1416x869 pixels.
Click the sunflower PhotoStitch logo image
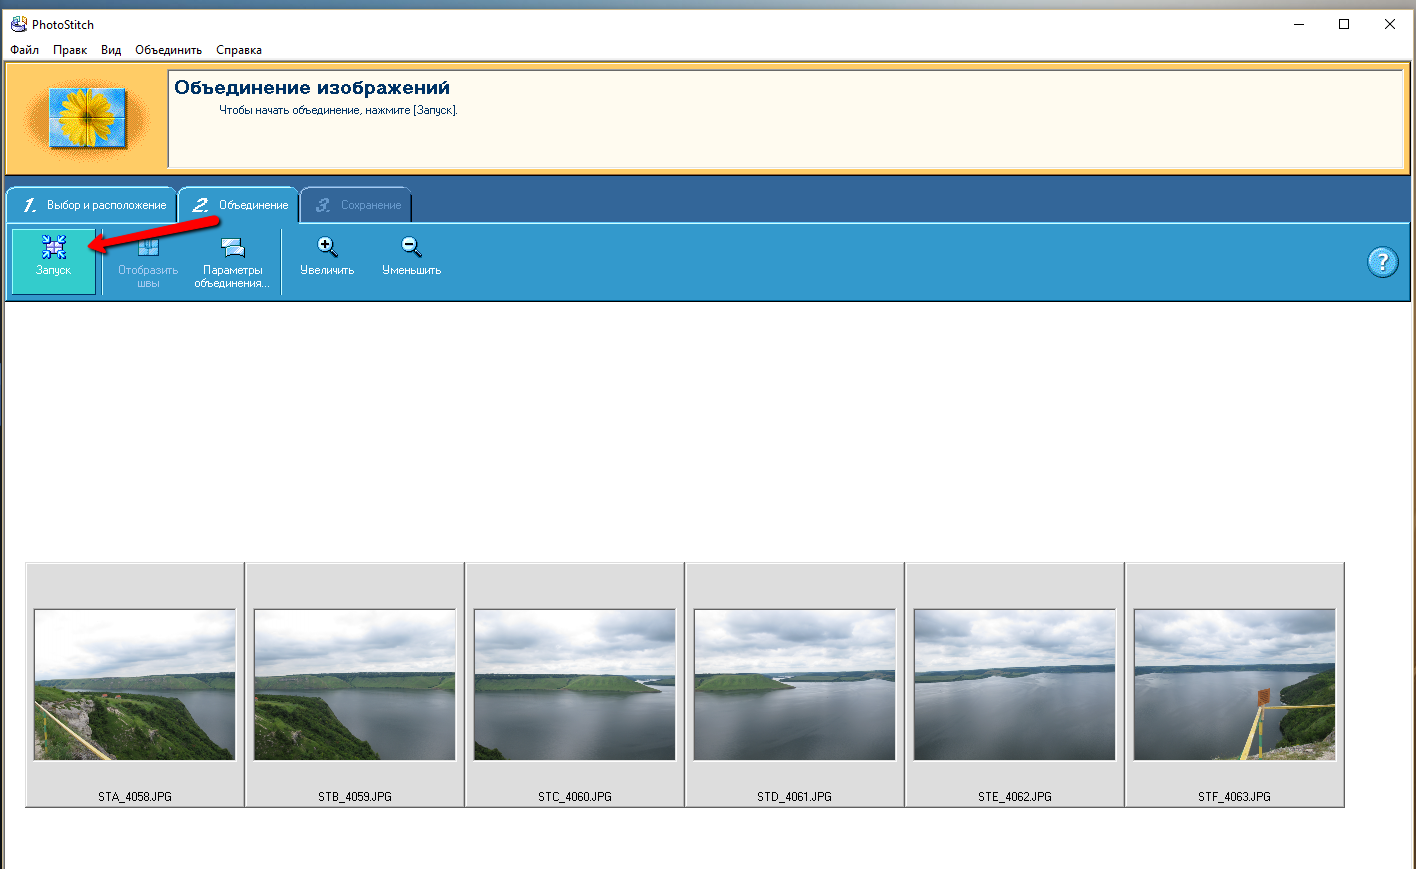88,118
